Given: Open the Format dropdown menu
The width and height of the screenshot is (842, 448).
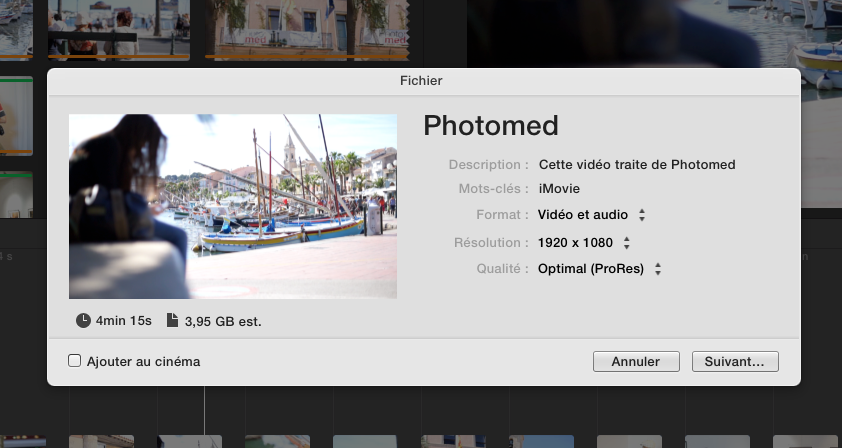Looking at the screenshot, I should click(591, 215).
